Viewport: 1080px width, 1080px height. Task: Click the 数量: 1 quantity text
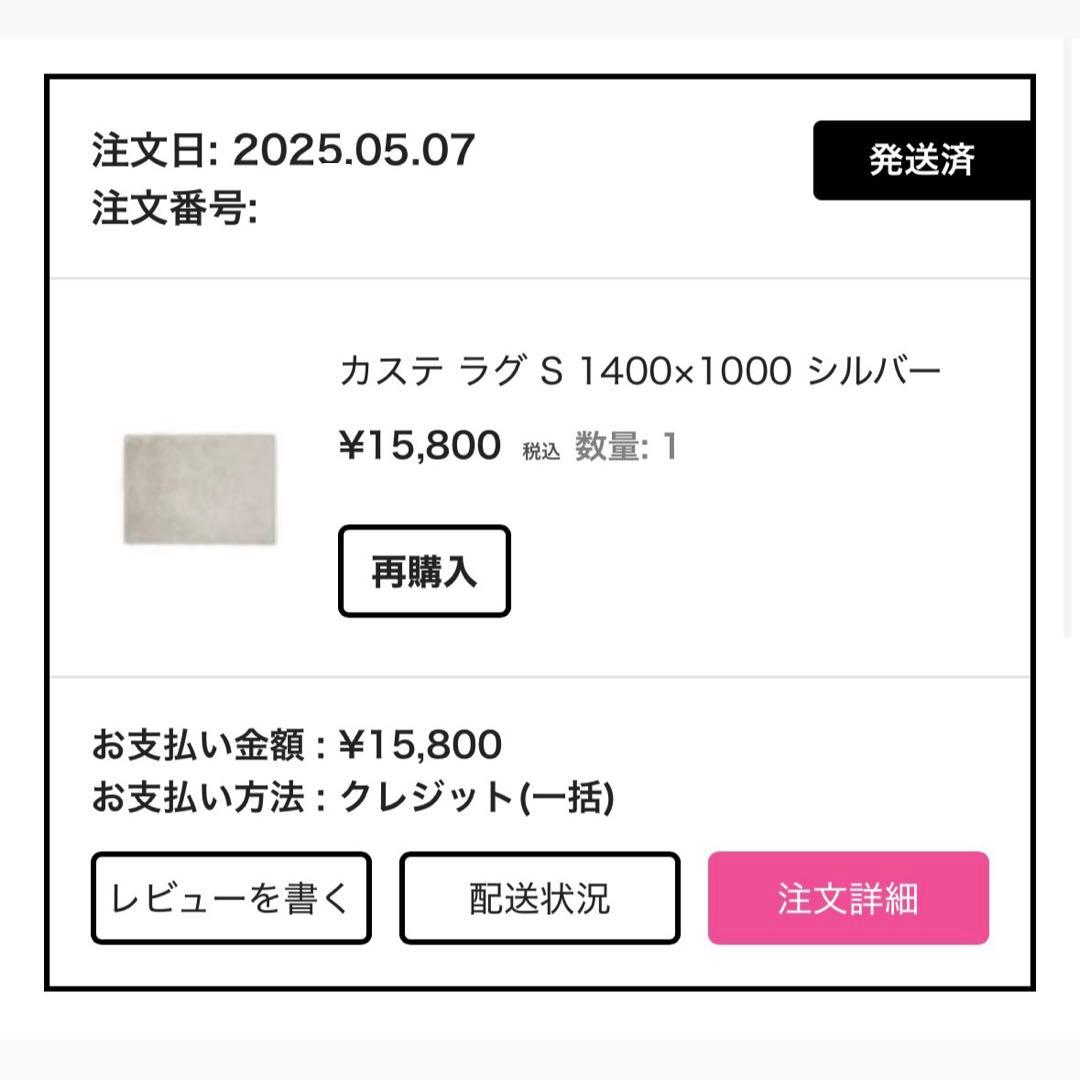(x=626, y=447)
